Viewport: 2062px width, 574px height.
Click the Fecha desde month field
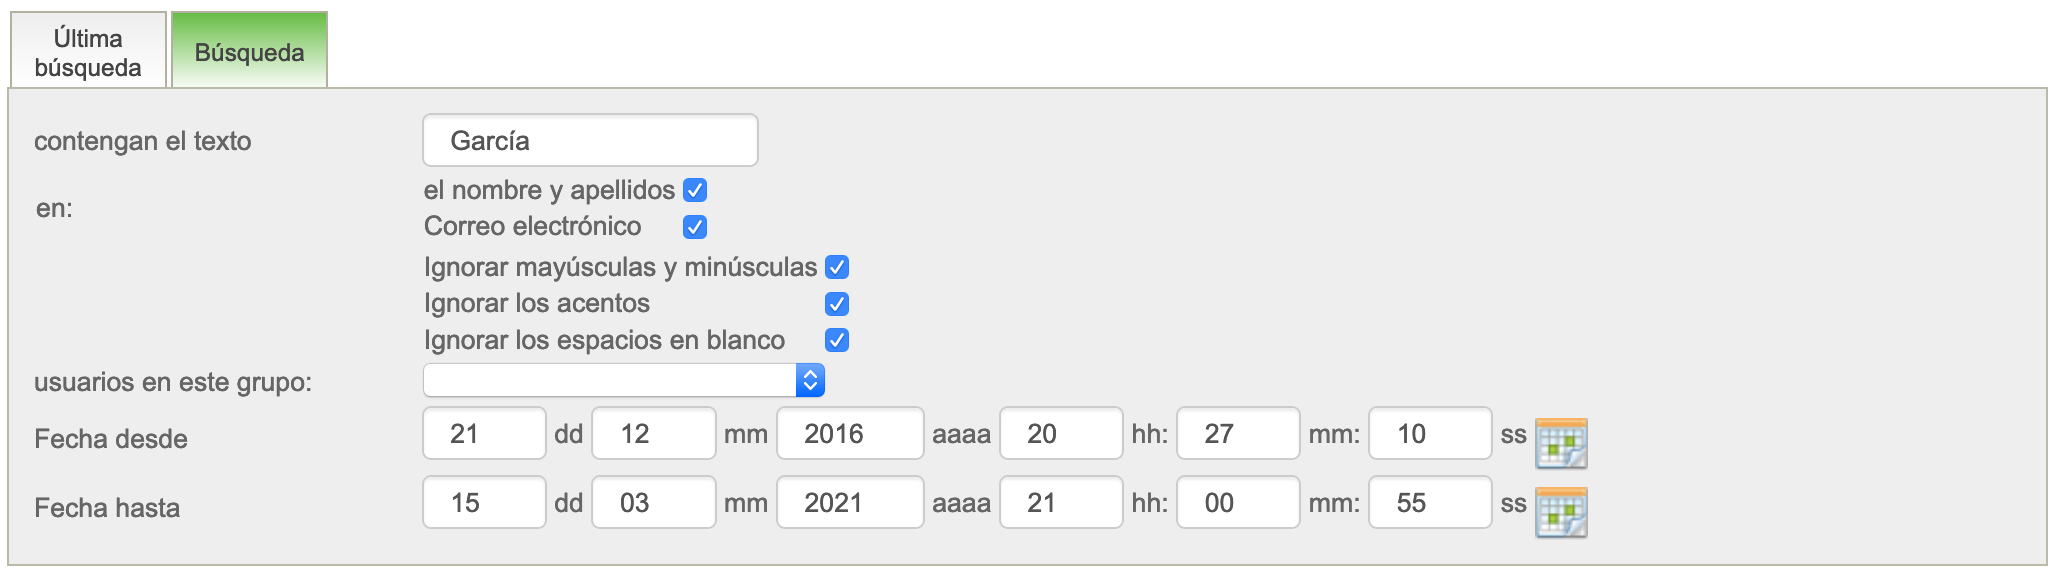point(653,433)
